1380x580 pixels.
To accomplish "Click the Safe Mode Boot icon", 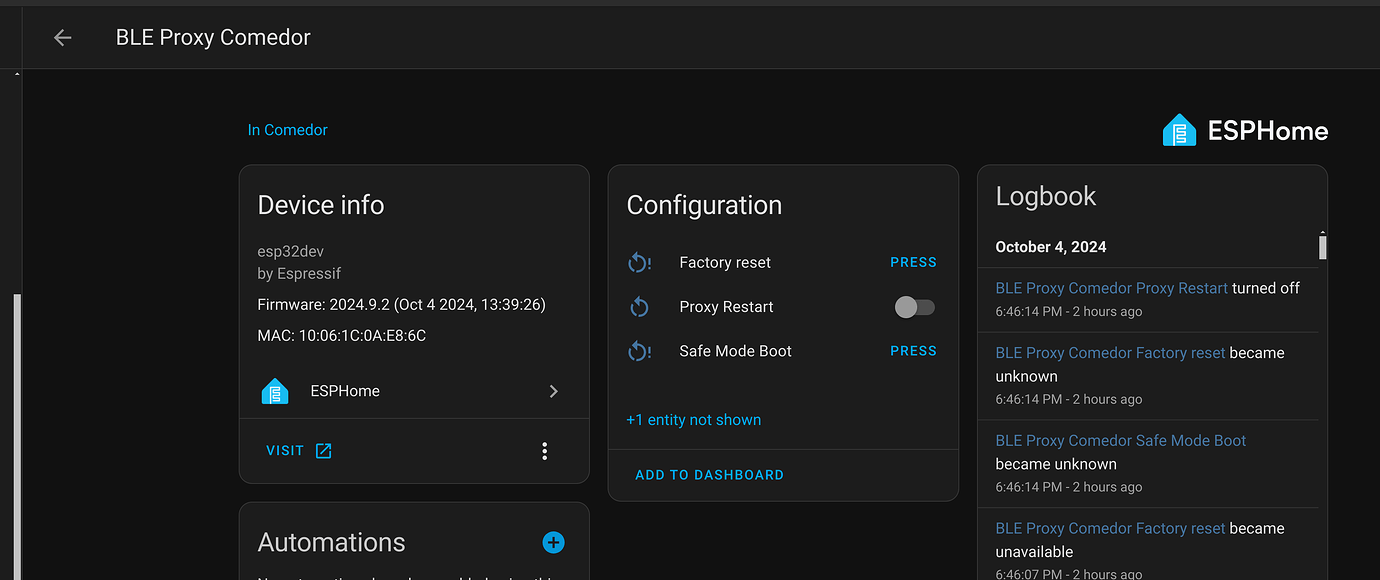I will [640, 351].
